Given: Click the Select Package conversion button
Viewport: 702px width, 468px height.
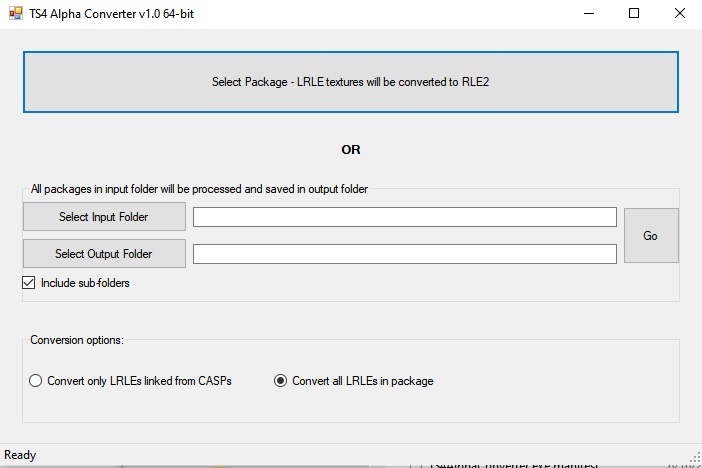Looking at the screenshot, I should [351, 82].
